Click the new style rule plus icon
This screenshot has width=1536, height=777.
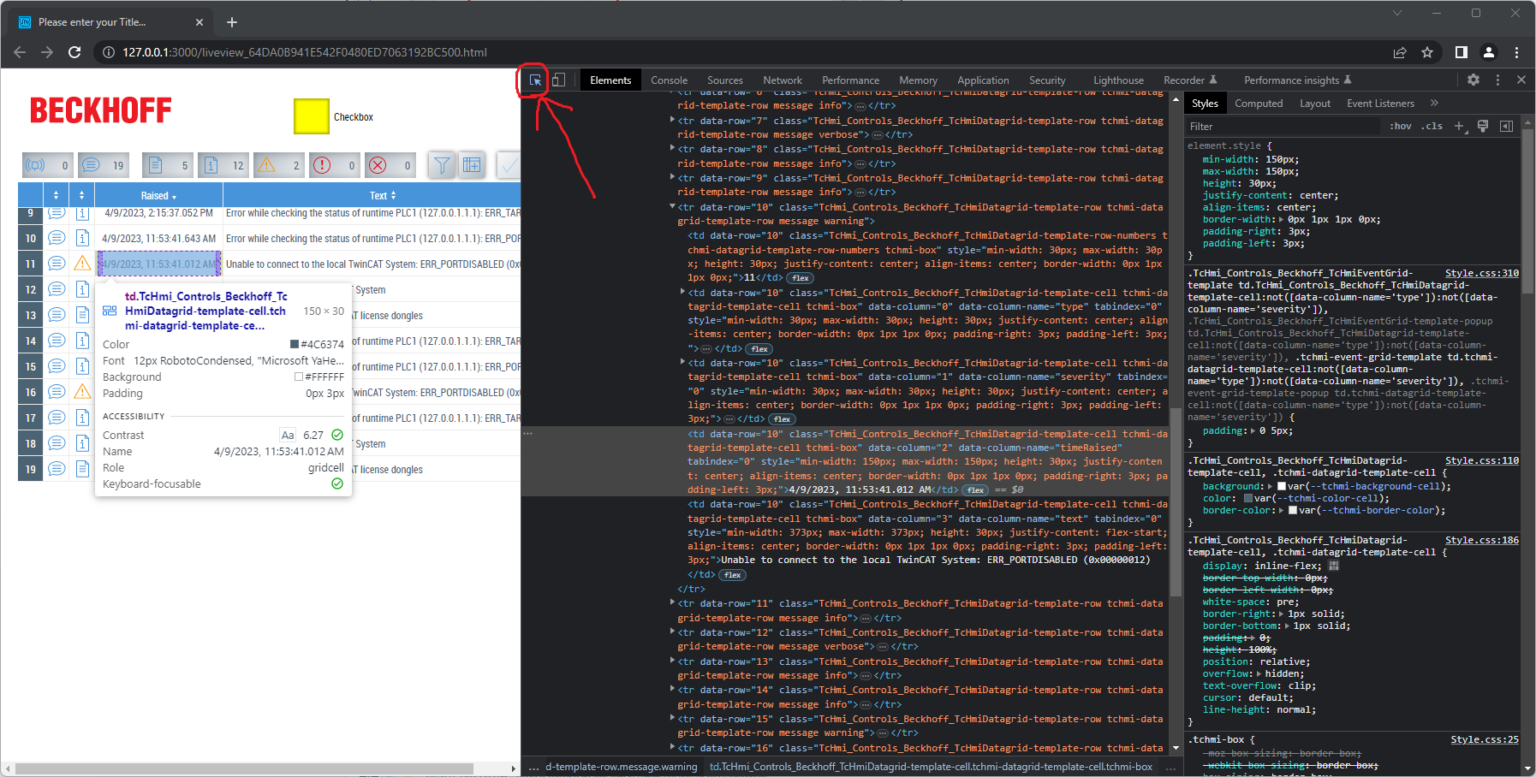coord(1459,126)
